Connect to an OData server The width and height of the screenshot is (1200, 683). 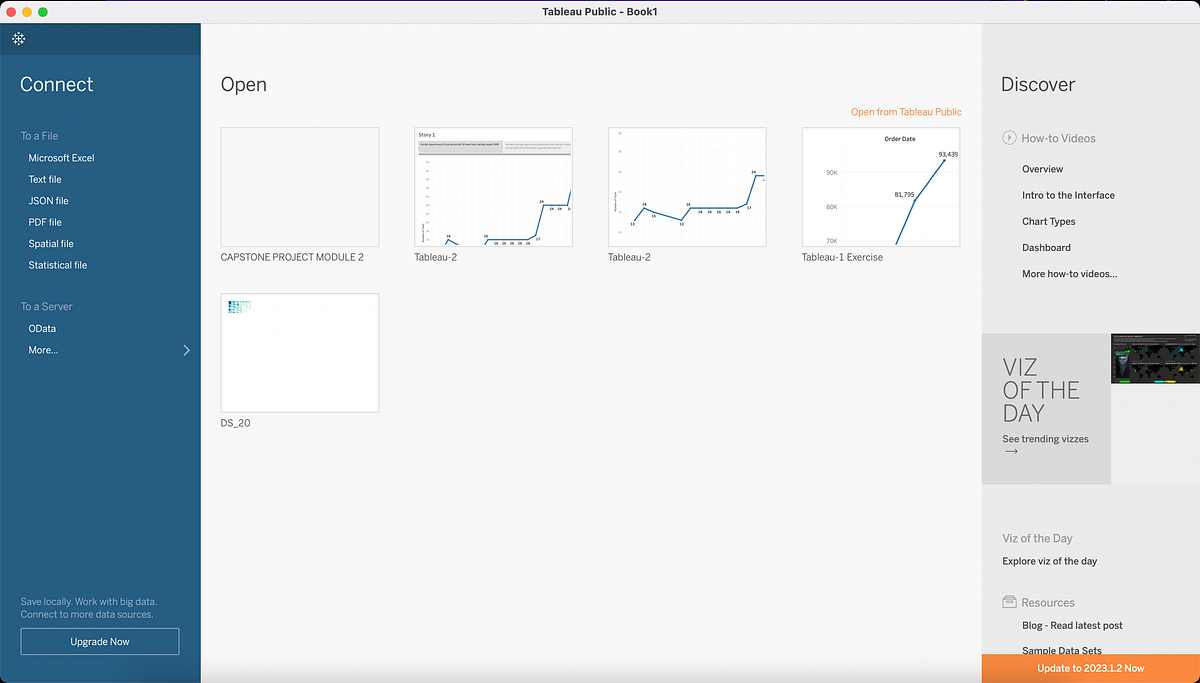click(42, 328)
